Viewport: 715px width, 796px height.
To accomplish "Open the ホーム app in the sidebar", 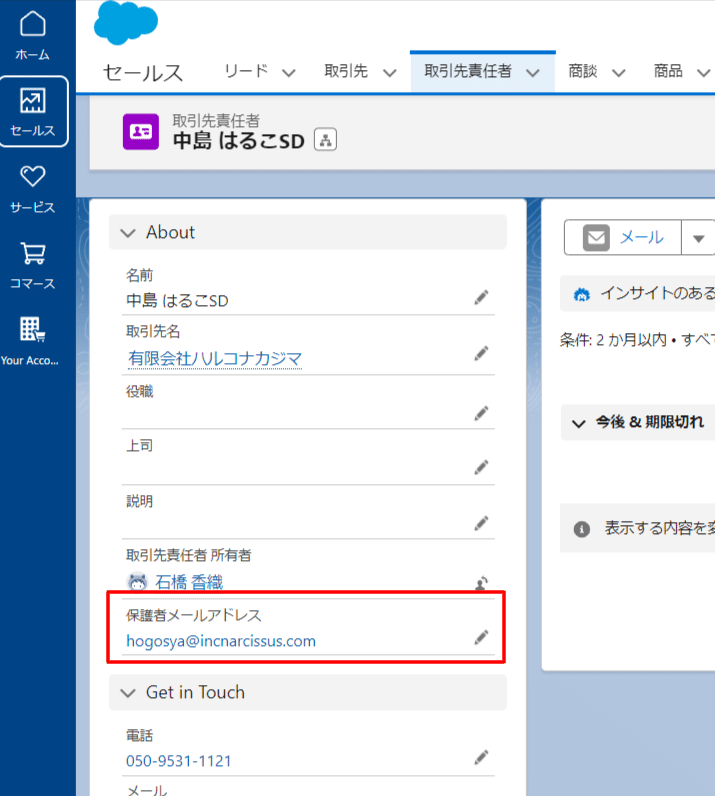I will (32, 36).
